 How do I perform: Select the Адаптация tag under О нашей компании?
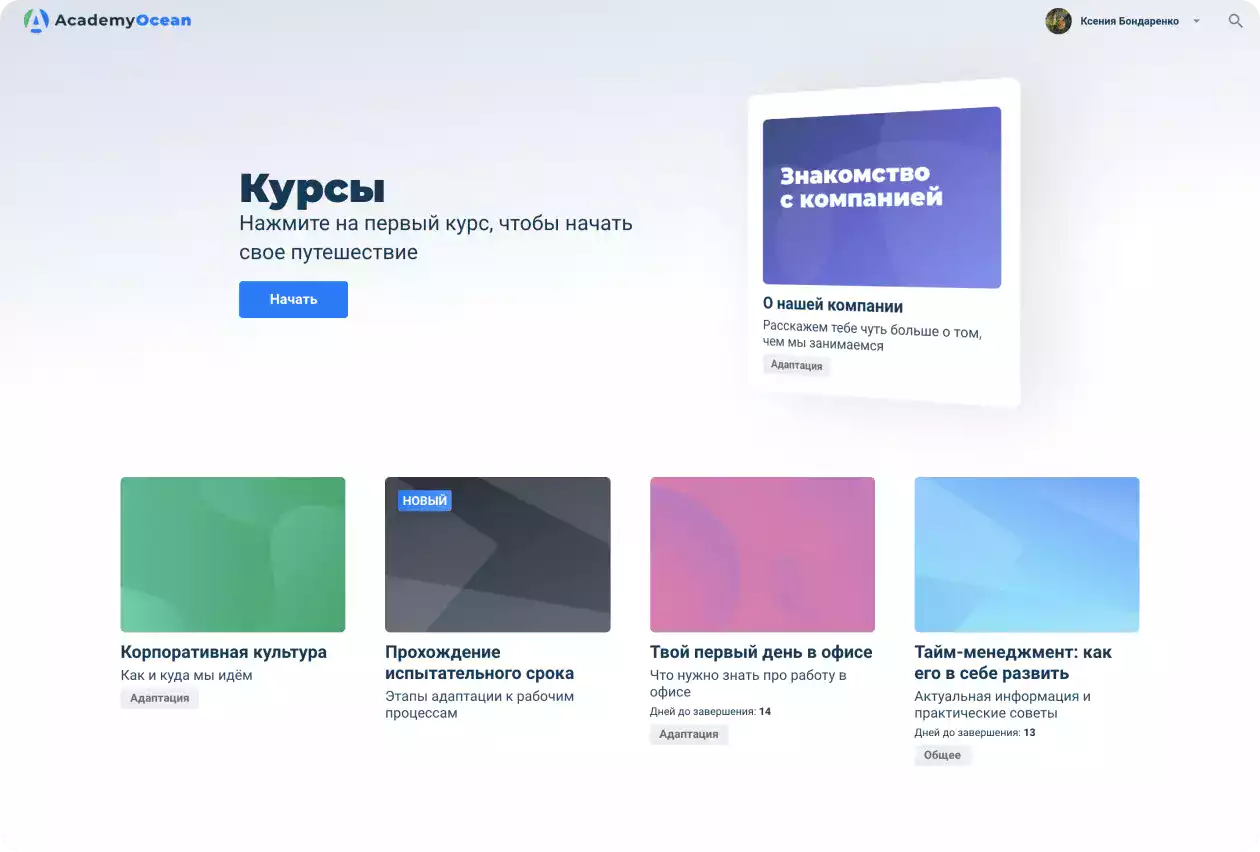click(796, 365)
